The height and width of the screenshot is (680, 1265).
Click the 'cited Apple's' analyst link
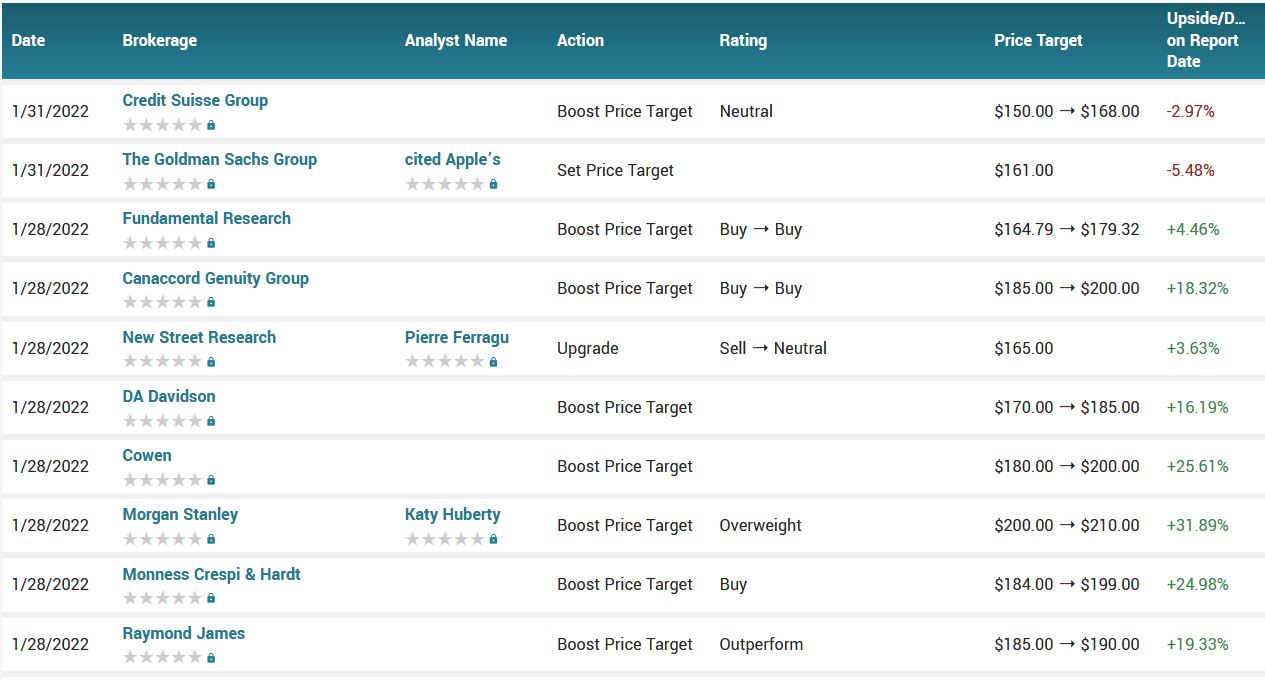point(452,160)
